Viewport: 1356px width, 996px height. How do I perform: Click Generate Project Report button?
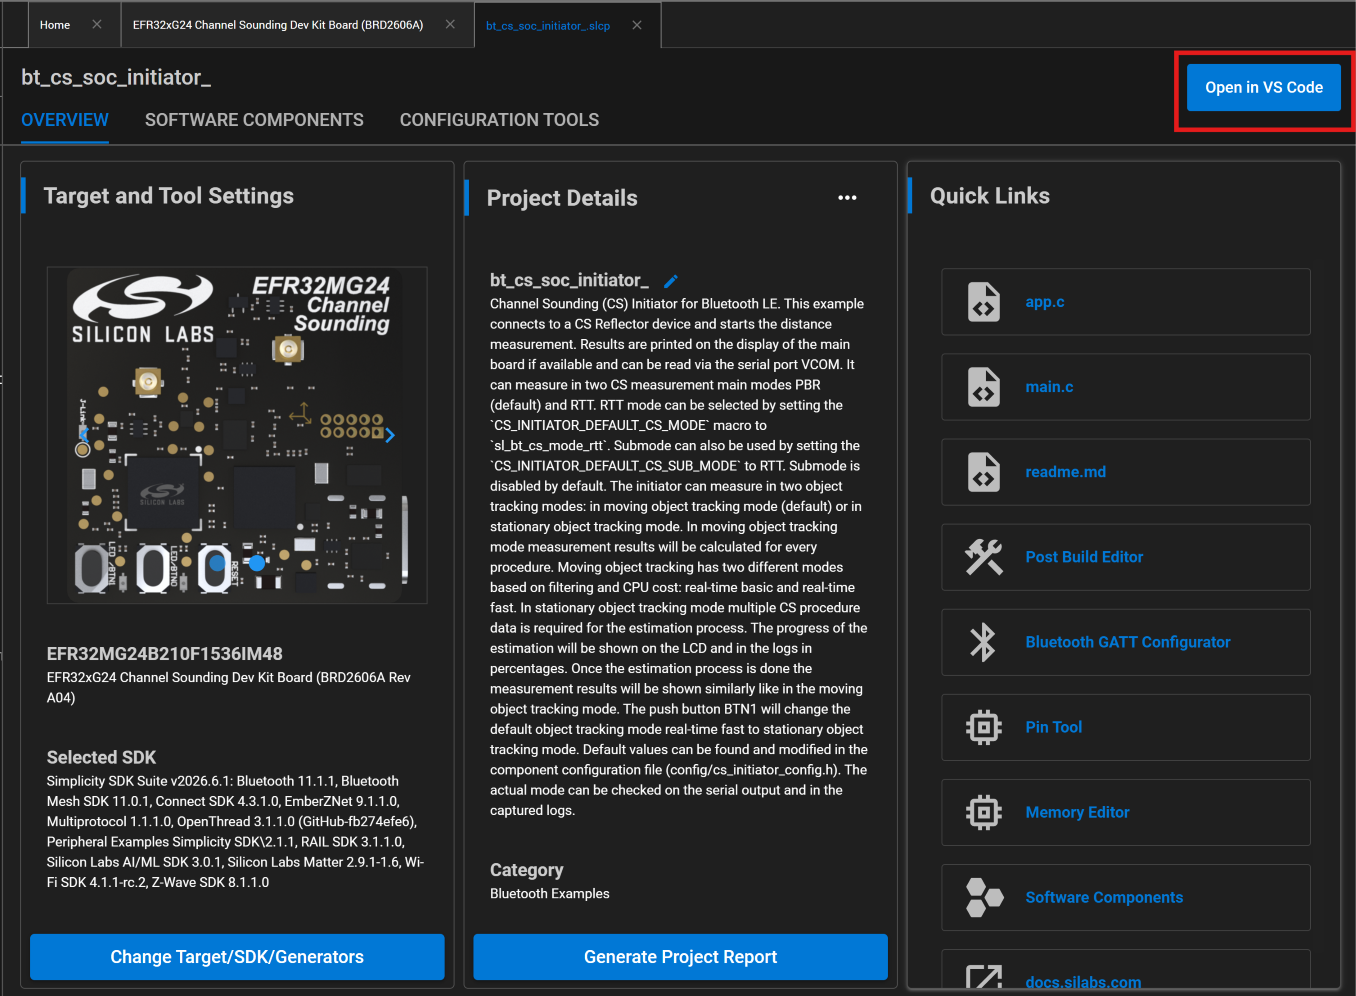pyautogui.click(x=680, y=957)
